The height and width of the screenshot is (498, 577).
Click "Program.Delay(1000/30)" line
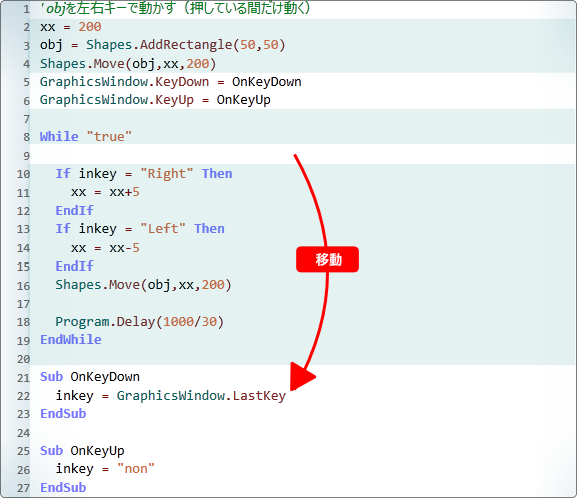[139, 322]
